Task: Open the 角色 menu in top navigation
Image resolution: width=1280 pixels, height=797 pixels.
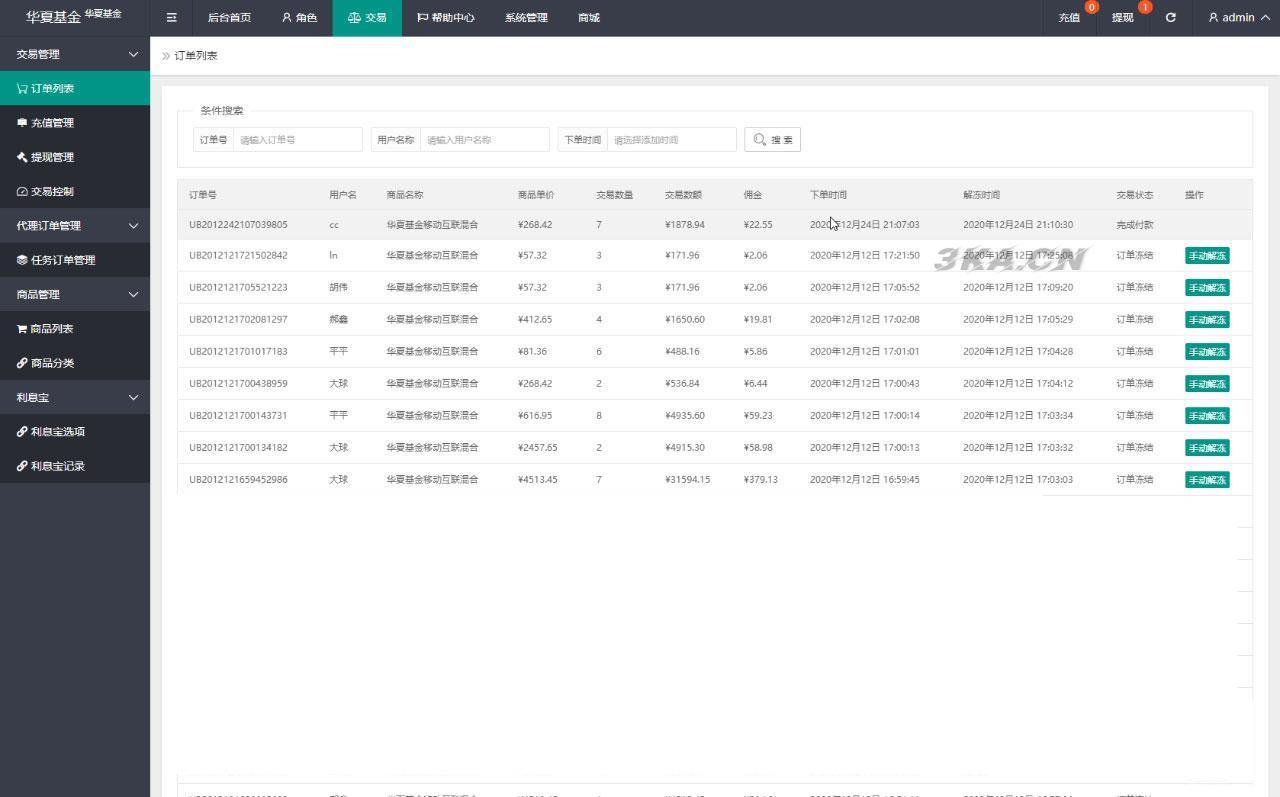Action: point(299,18)
